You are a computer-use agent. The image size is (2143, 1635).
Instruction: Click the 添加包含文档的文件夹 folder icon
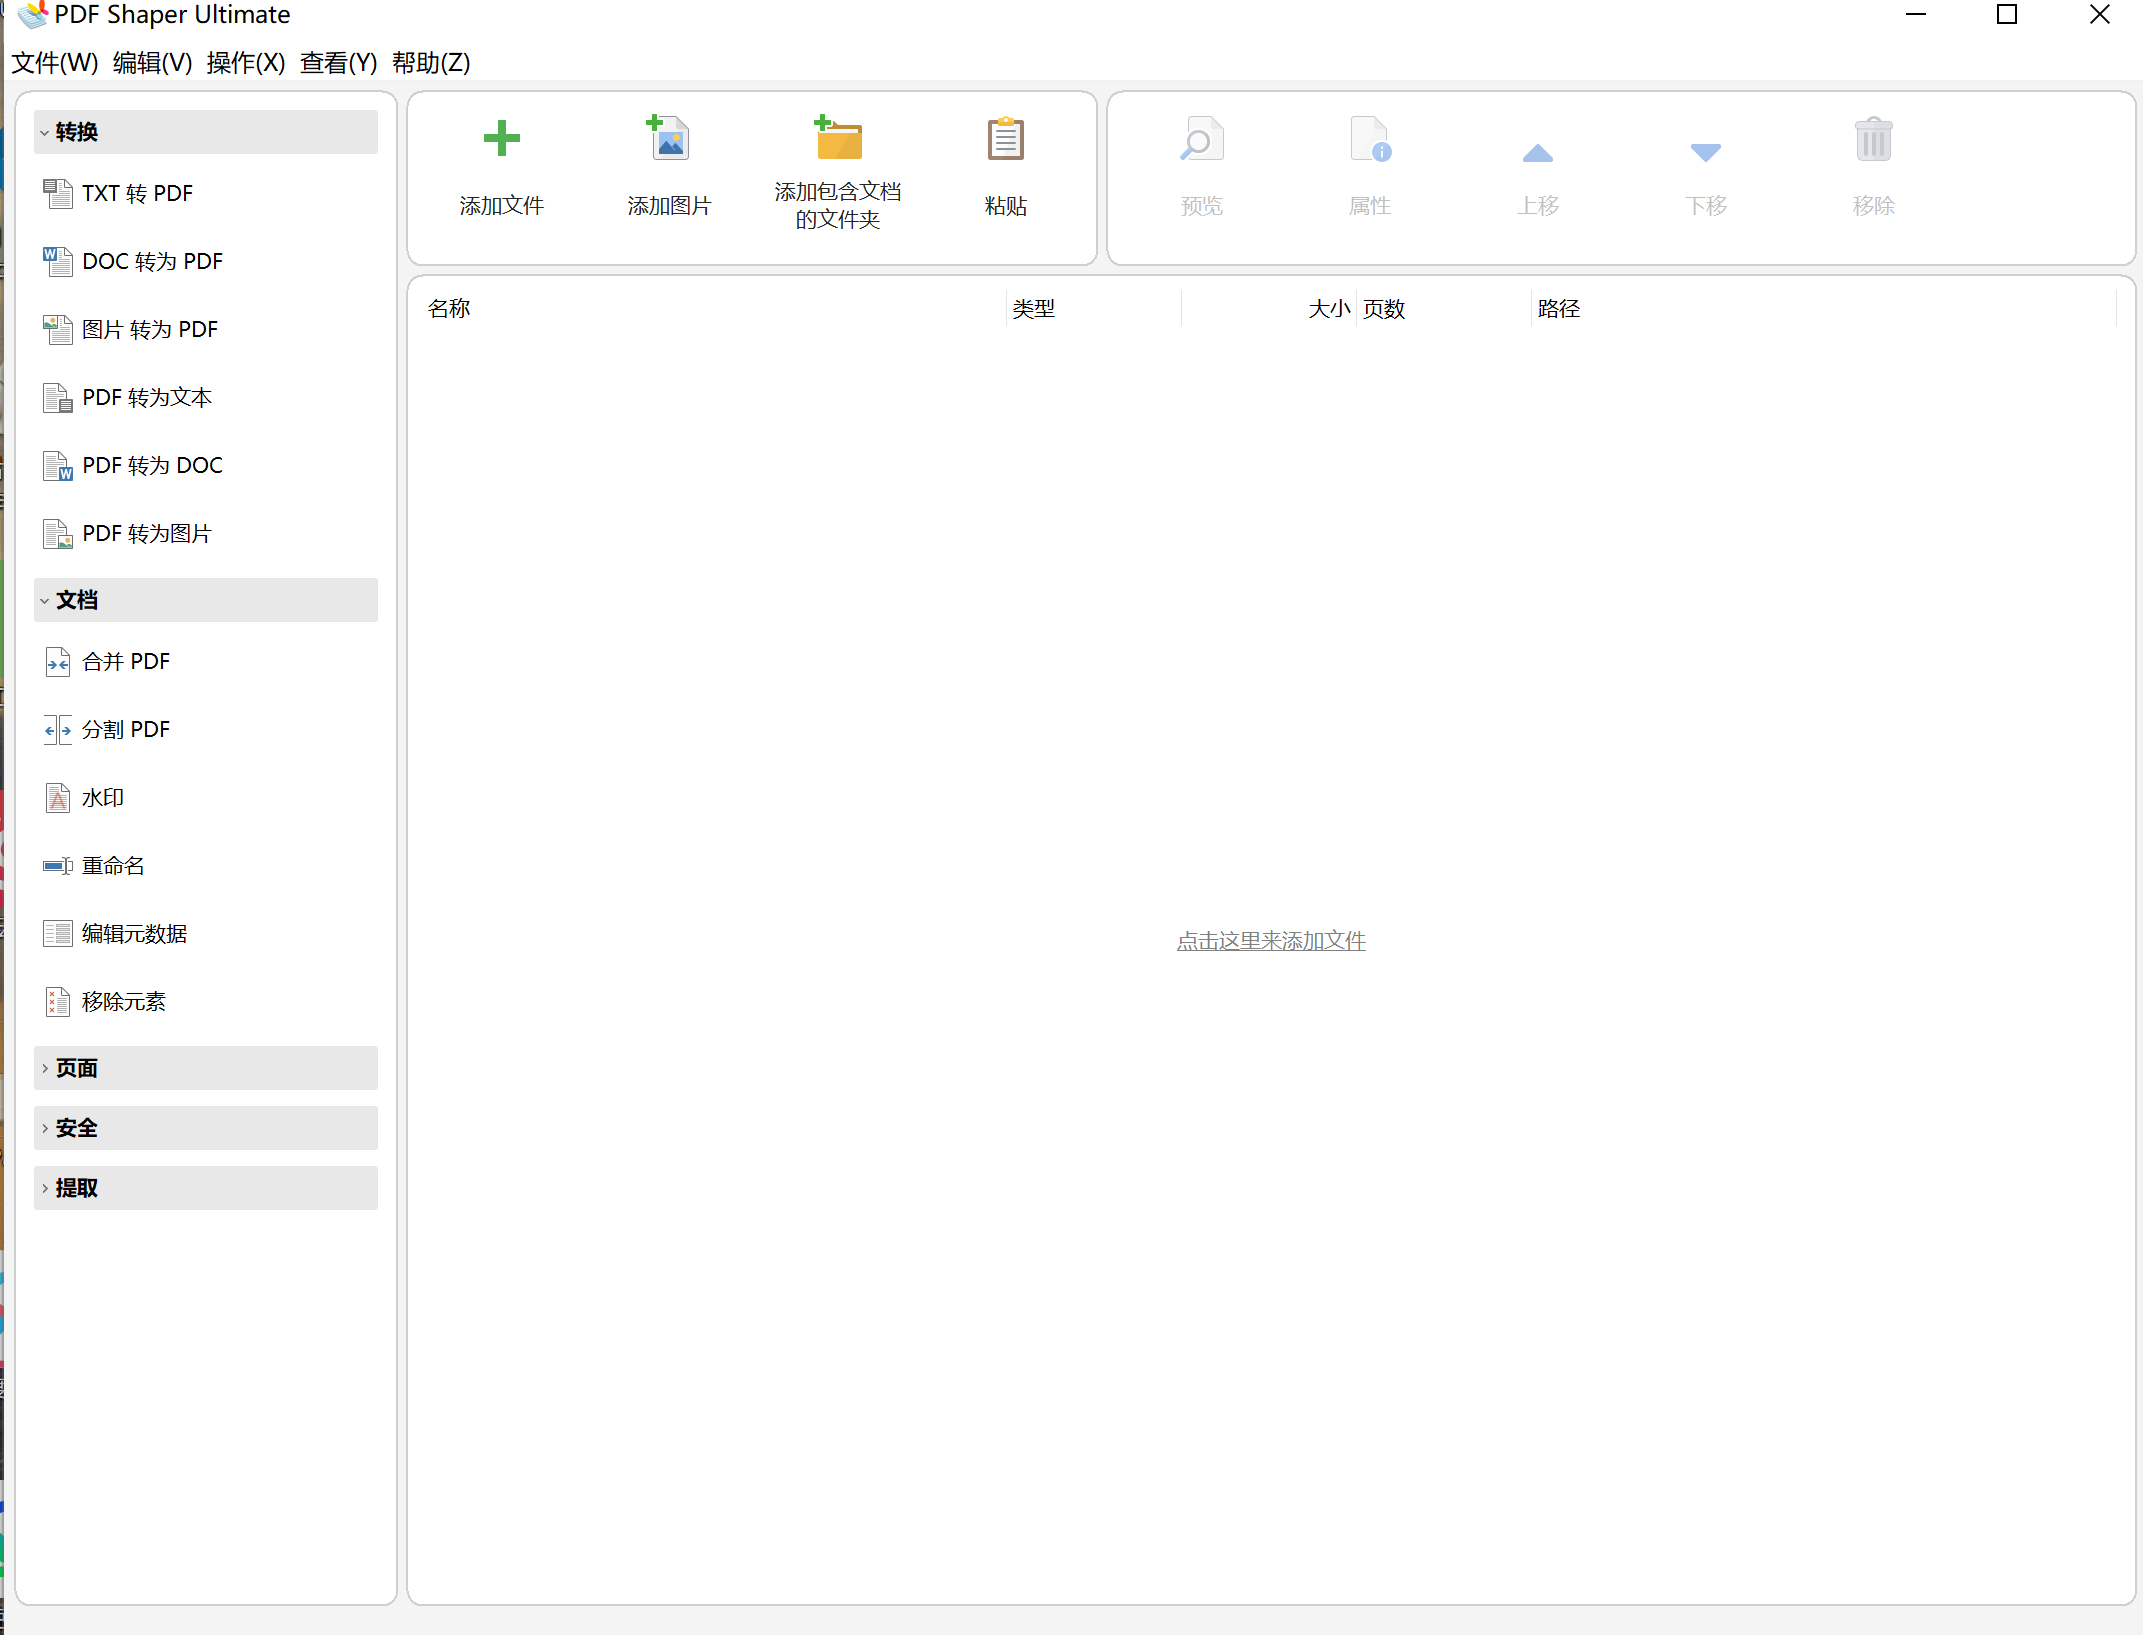837,137
